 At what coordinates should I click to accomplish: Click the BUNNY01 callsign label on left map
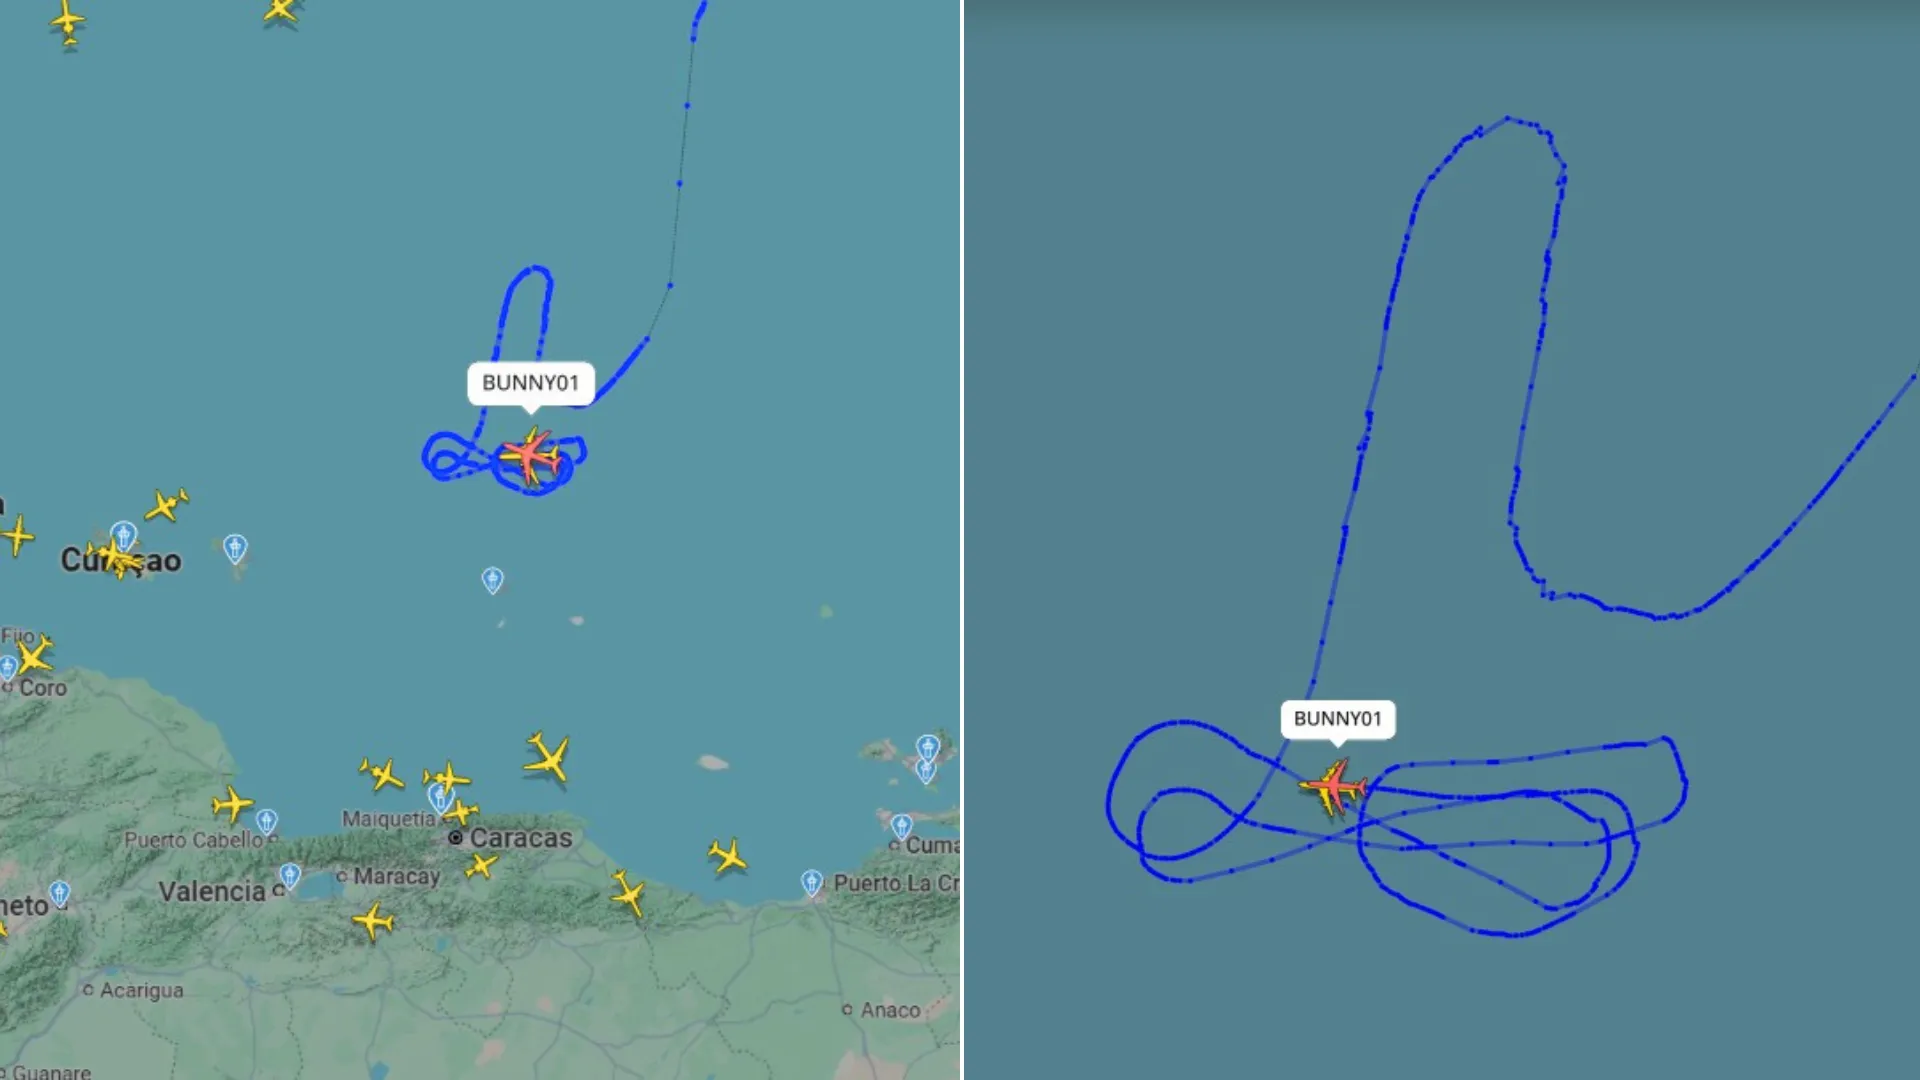[531, 383]
